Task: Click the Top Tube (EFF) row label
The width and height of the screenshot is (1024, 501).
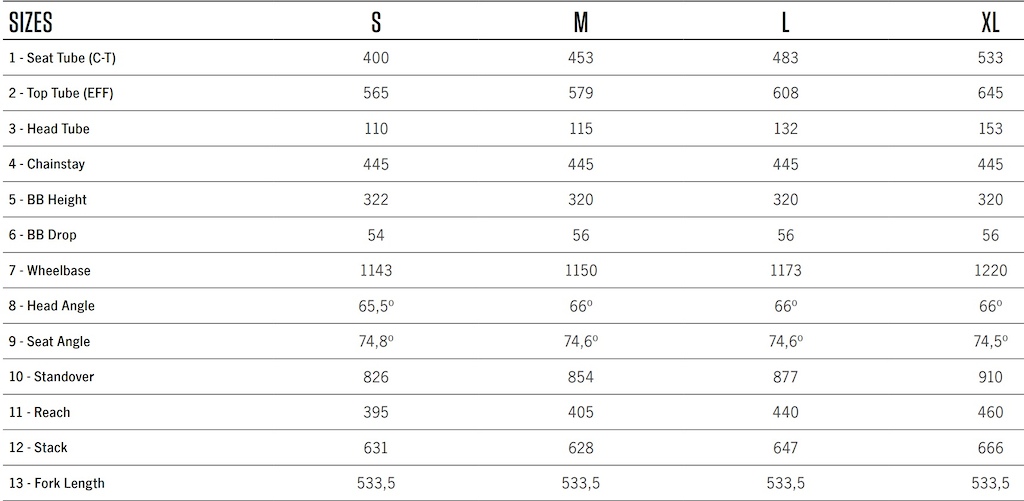Action: [x=61, y=93]
